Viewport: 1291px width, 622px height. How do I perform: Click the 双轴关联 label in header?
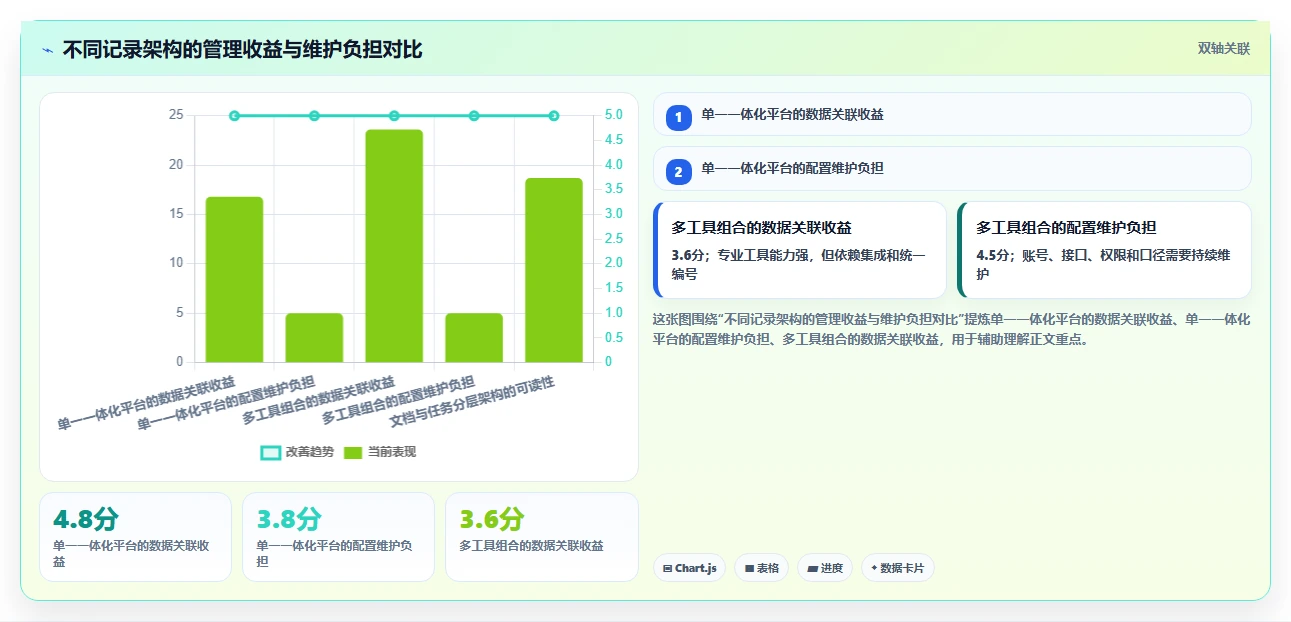pyautogui.click(x=1224, y=49)
